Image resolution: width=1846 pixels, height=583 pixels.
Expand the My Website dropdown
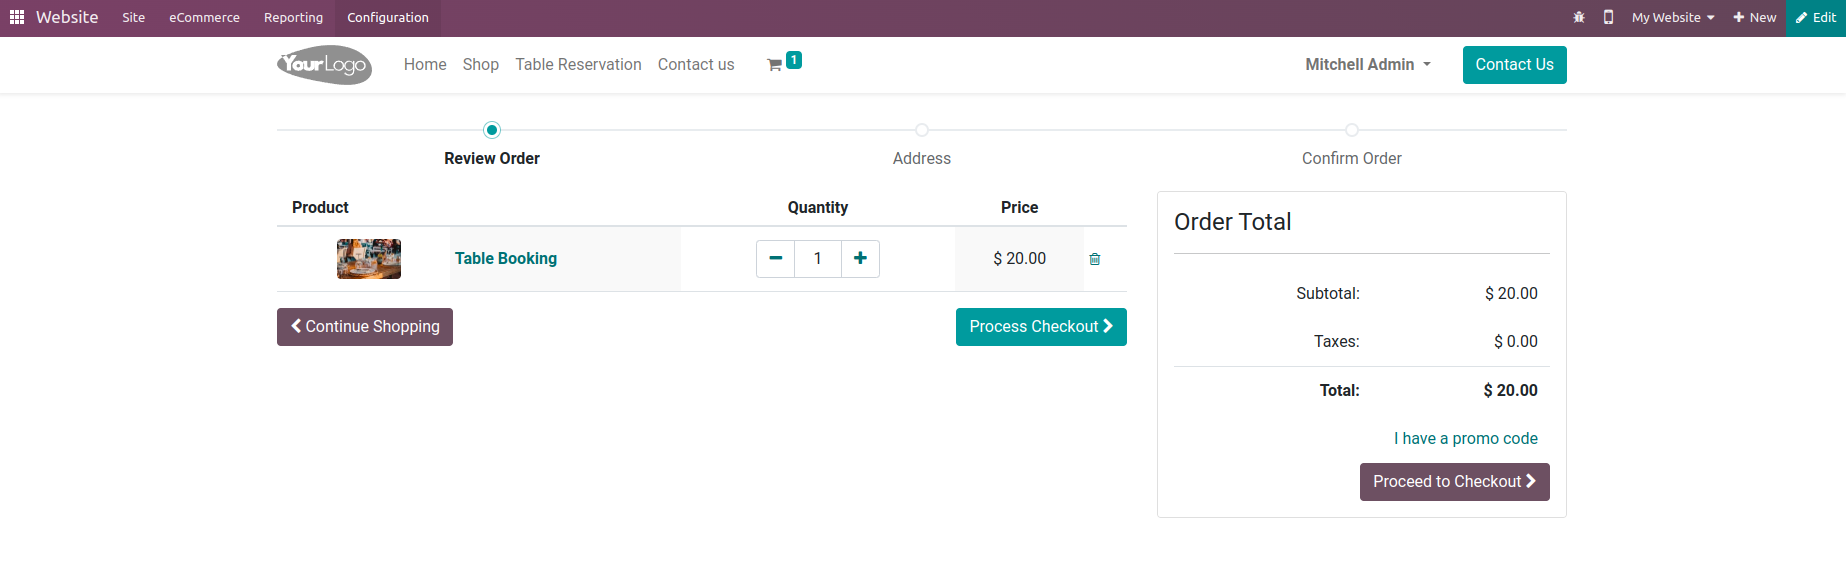coord(1673,17)
